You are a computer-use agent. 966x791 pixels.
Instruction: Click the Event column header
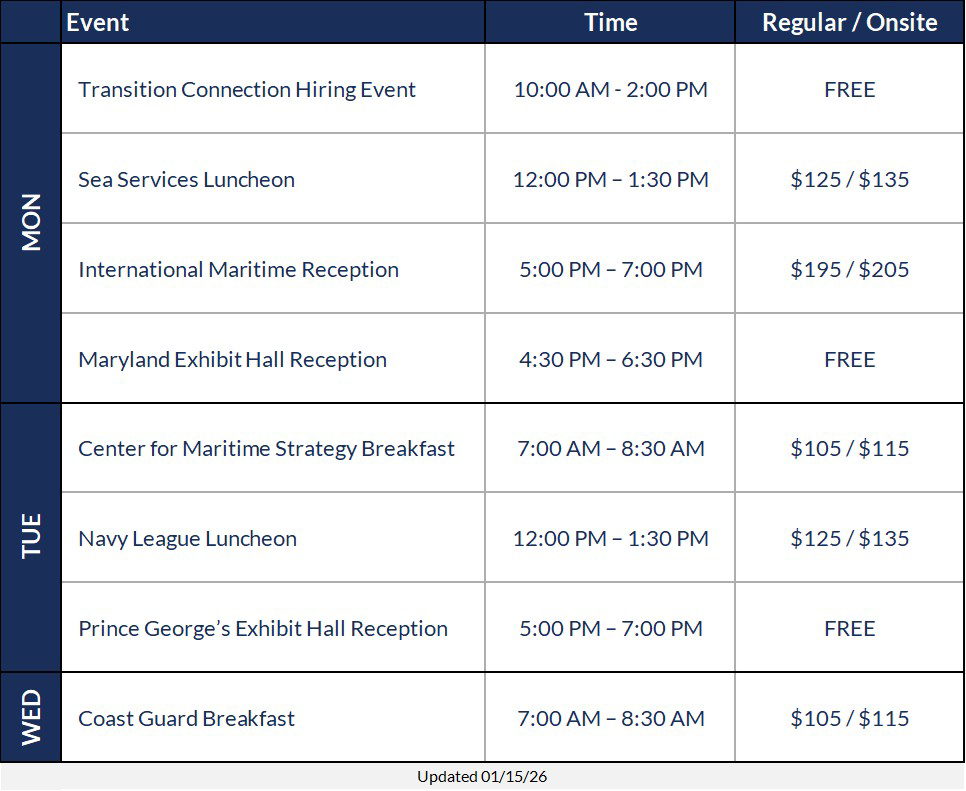(98, 22)
